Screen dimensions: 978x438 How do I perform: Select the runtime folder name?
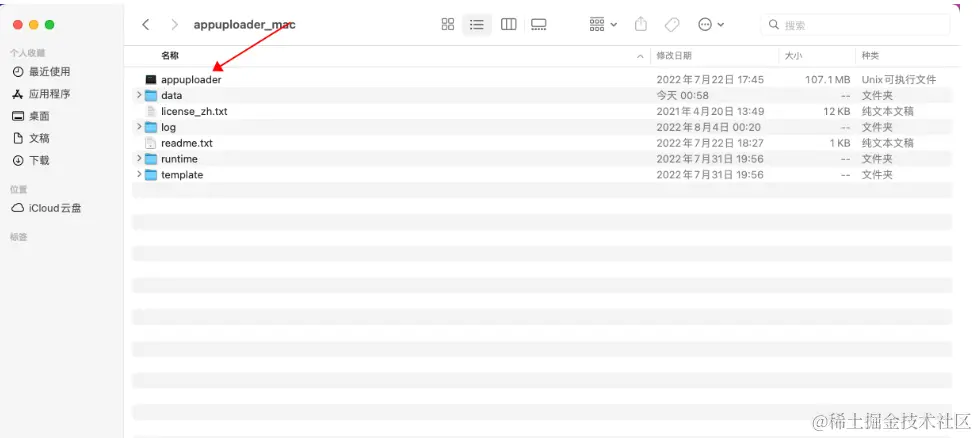[179, 159]
